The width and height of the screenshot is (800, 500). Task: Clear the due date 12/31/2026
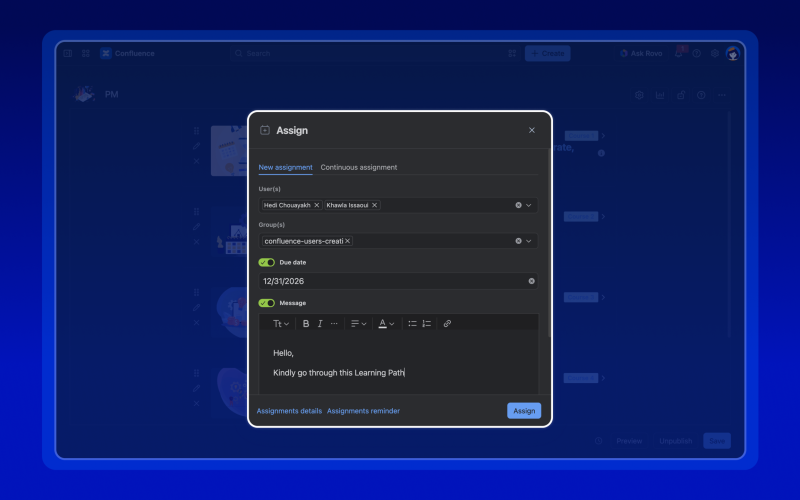pyautogui.click(x=532, y=281)
